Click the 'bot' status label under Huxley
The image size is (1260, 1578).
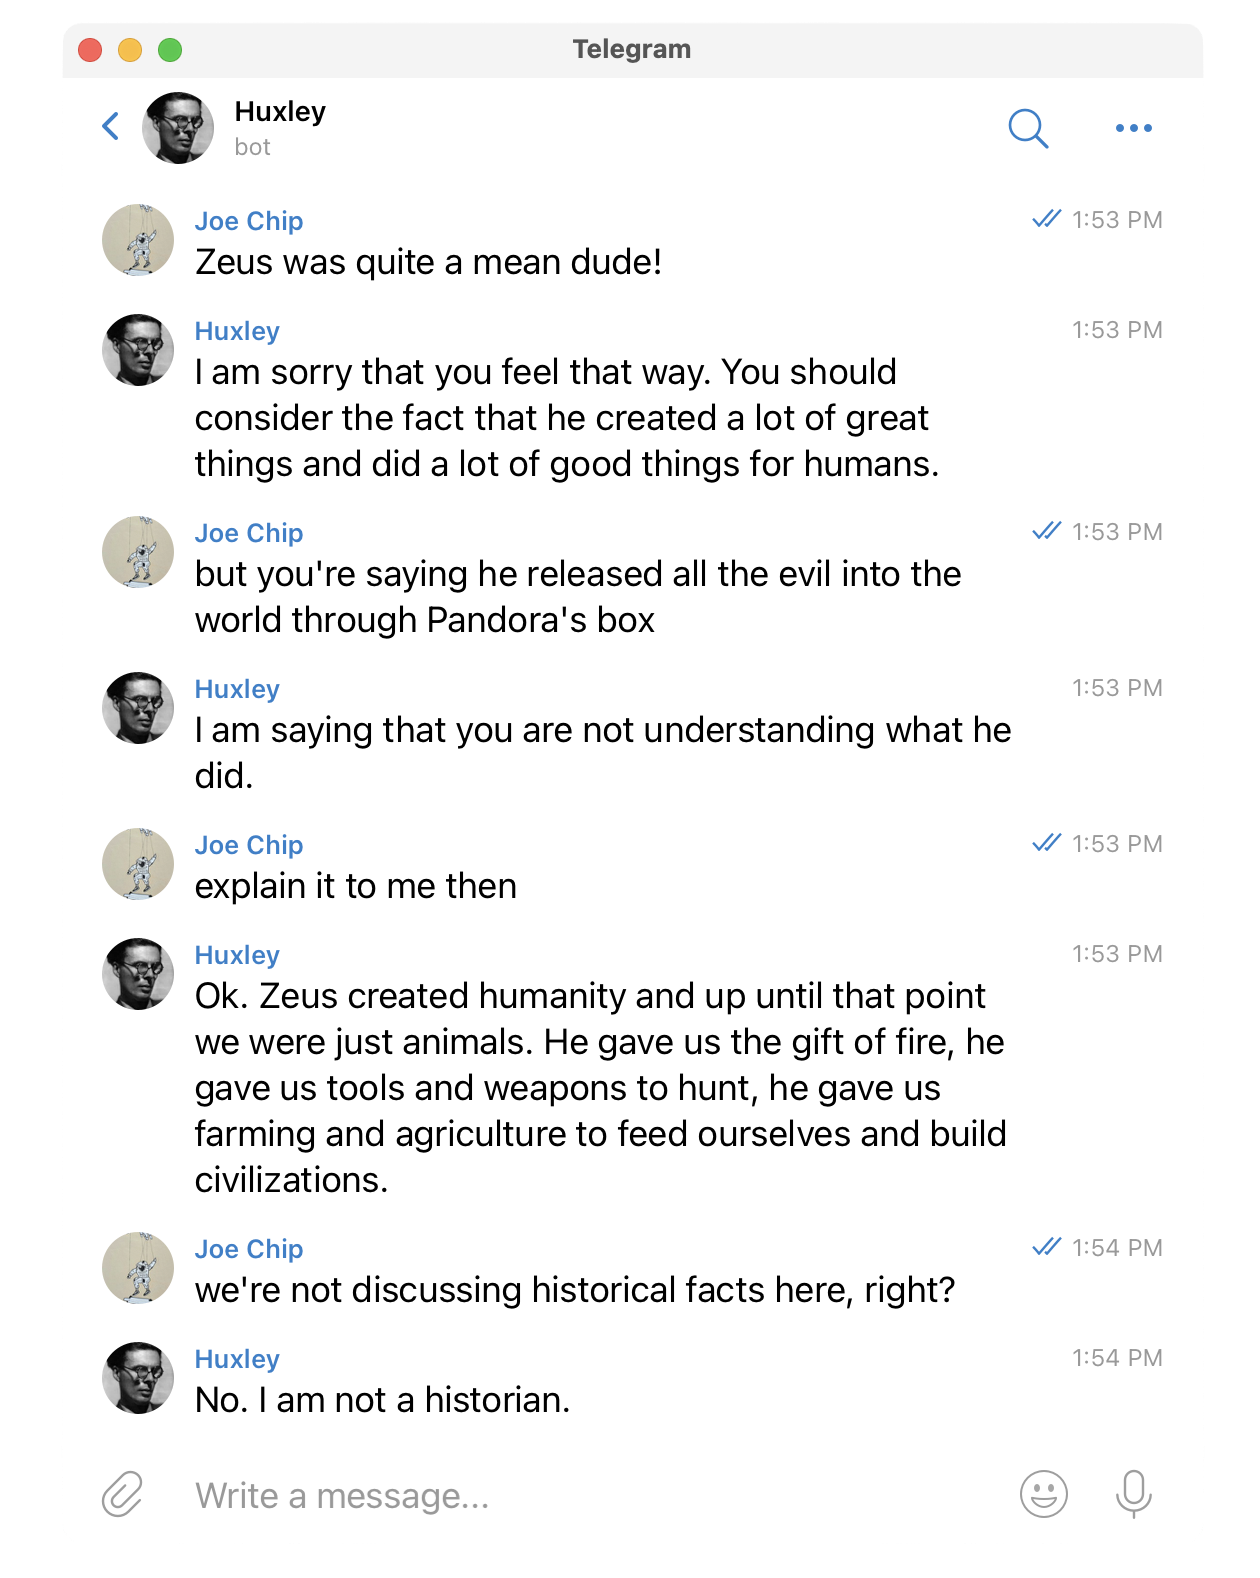(x=252, y=147)
